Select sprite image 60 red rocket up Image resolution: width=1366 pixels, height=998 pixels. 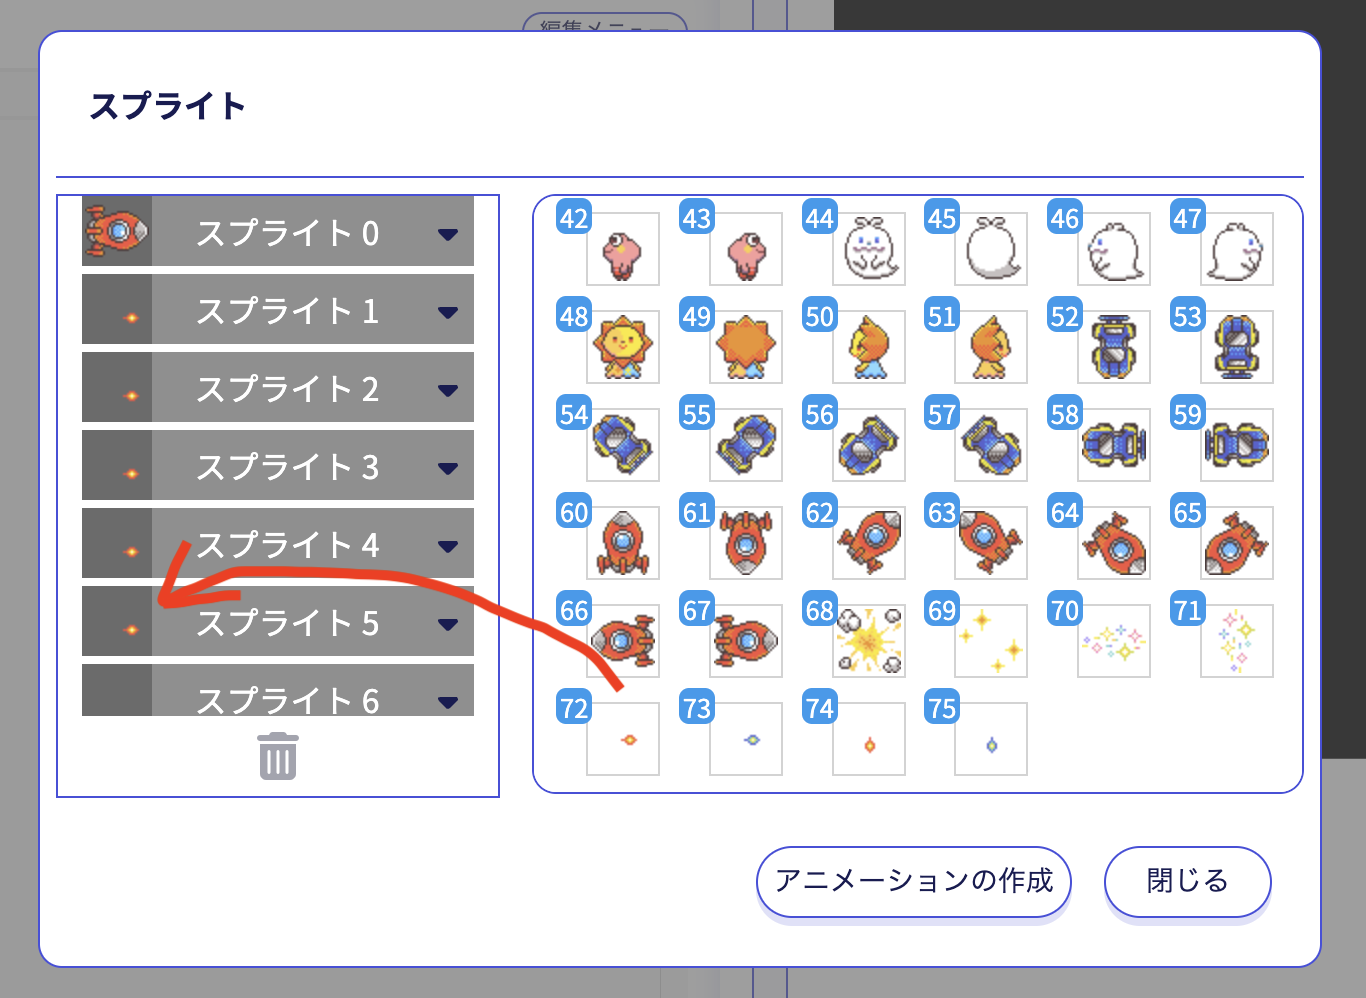coord(623,543)
